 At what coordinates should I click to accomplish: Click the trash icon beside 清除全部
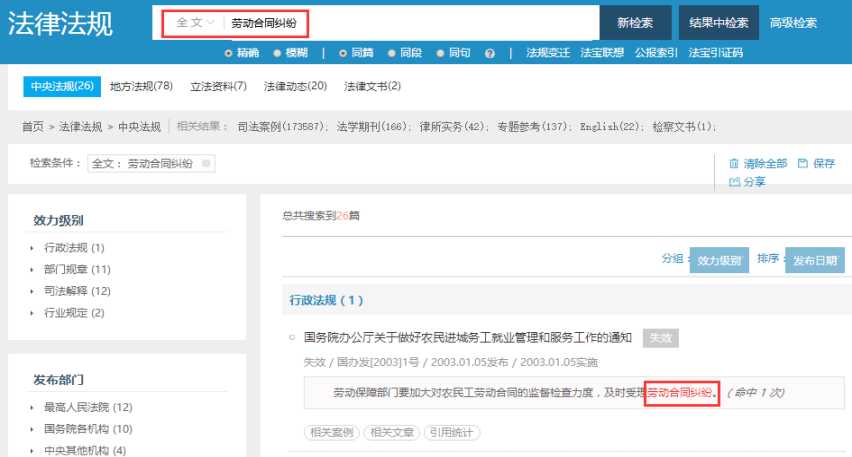[734, 164]
